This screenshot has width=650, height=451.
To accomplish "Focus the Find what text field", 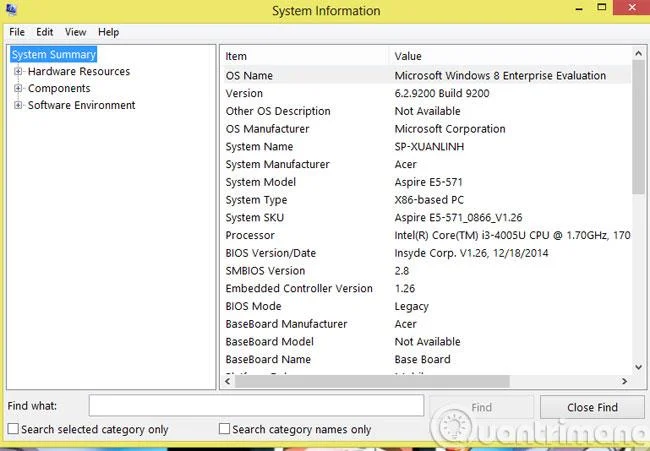I will 256,405.
